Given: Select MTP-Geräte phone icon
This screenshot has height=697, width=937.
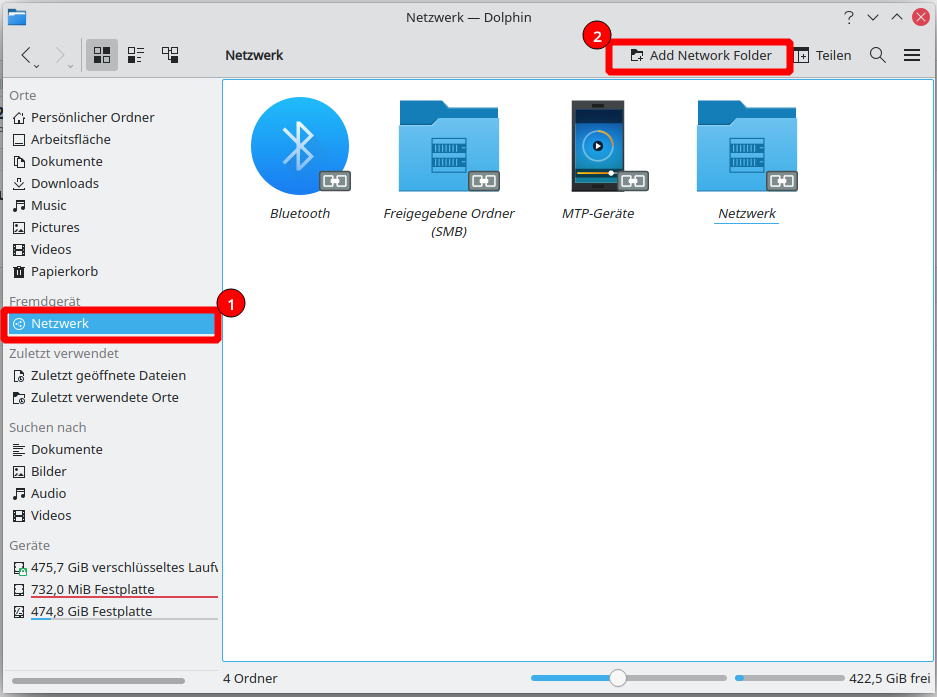Looking at the screenshot, I should pos(598,146).
